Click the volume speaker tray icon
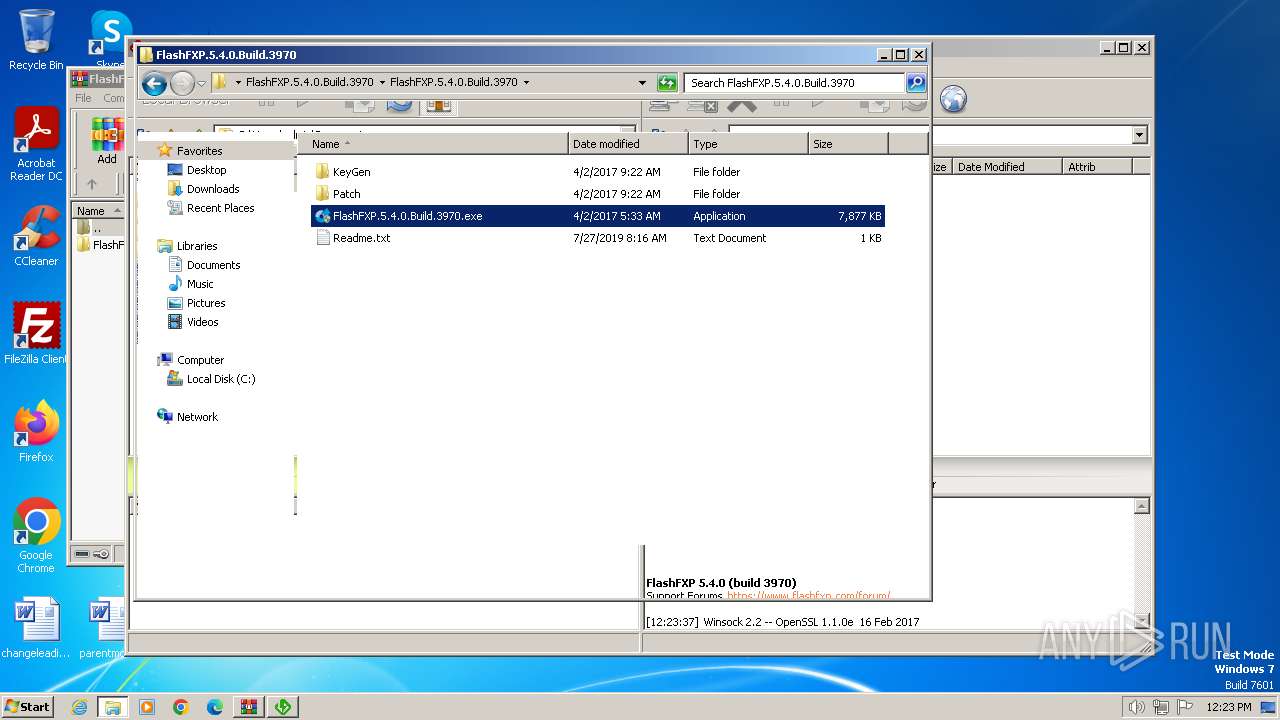 pos(1136,707)
